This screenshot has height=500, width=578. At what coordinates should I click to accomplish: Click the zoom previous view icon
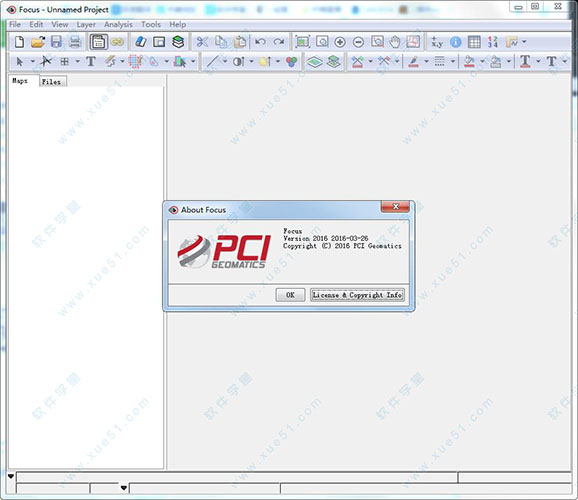(x=377, y=42)
